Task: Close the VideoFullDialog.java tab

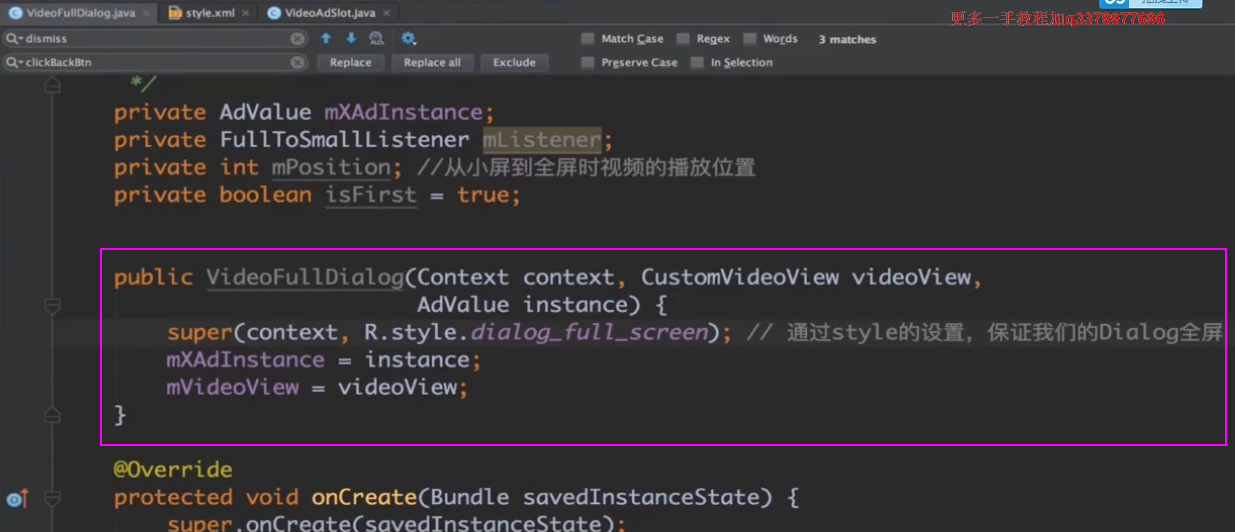Action: coord(144,14)
